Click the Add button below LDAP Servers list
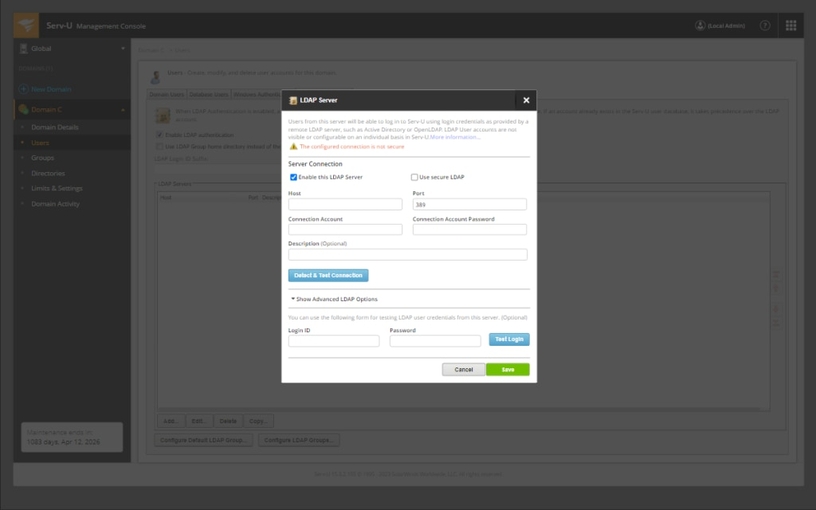This screenshot has height=510, width=816. pos(171,421)
